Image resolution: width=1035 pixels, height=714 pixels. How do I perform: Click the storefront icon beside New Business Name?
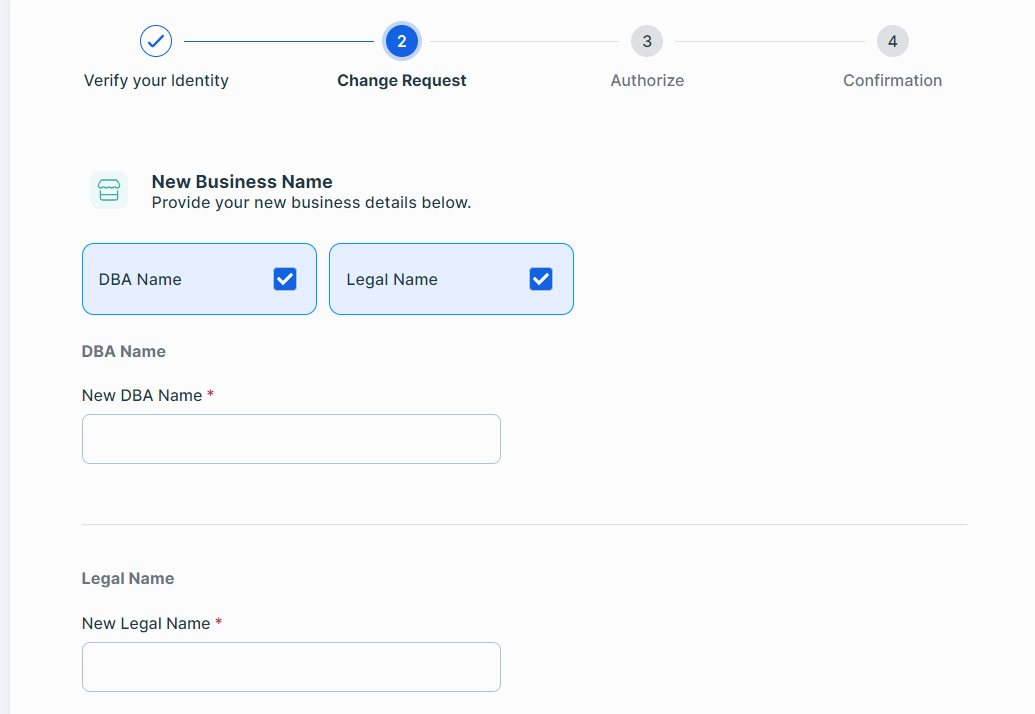109,190
